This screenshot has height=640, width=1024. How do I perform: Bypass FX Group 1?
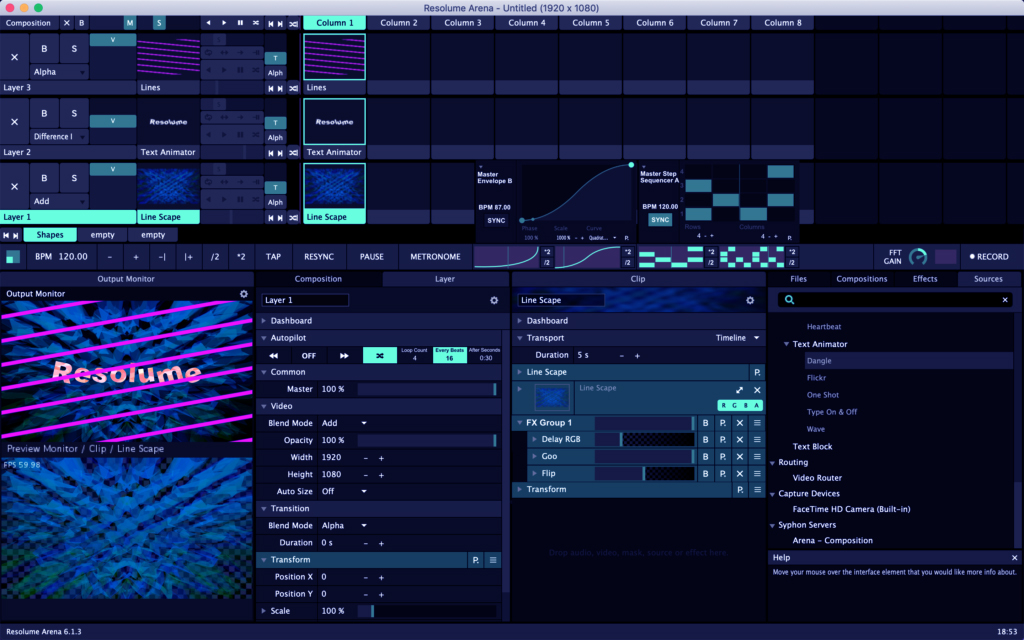[x=705, y=423]
